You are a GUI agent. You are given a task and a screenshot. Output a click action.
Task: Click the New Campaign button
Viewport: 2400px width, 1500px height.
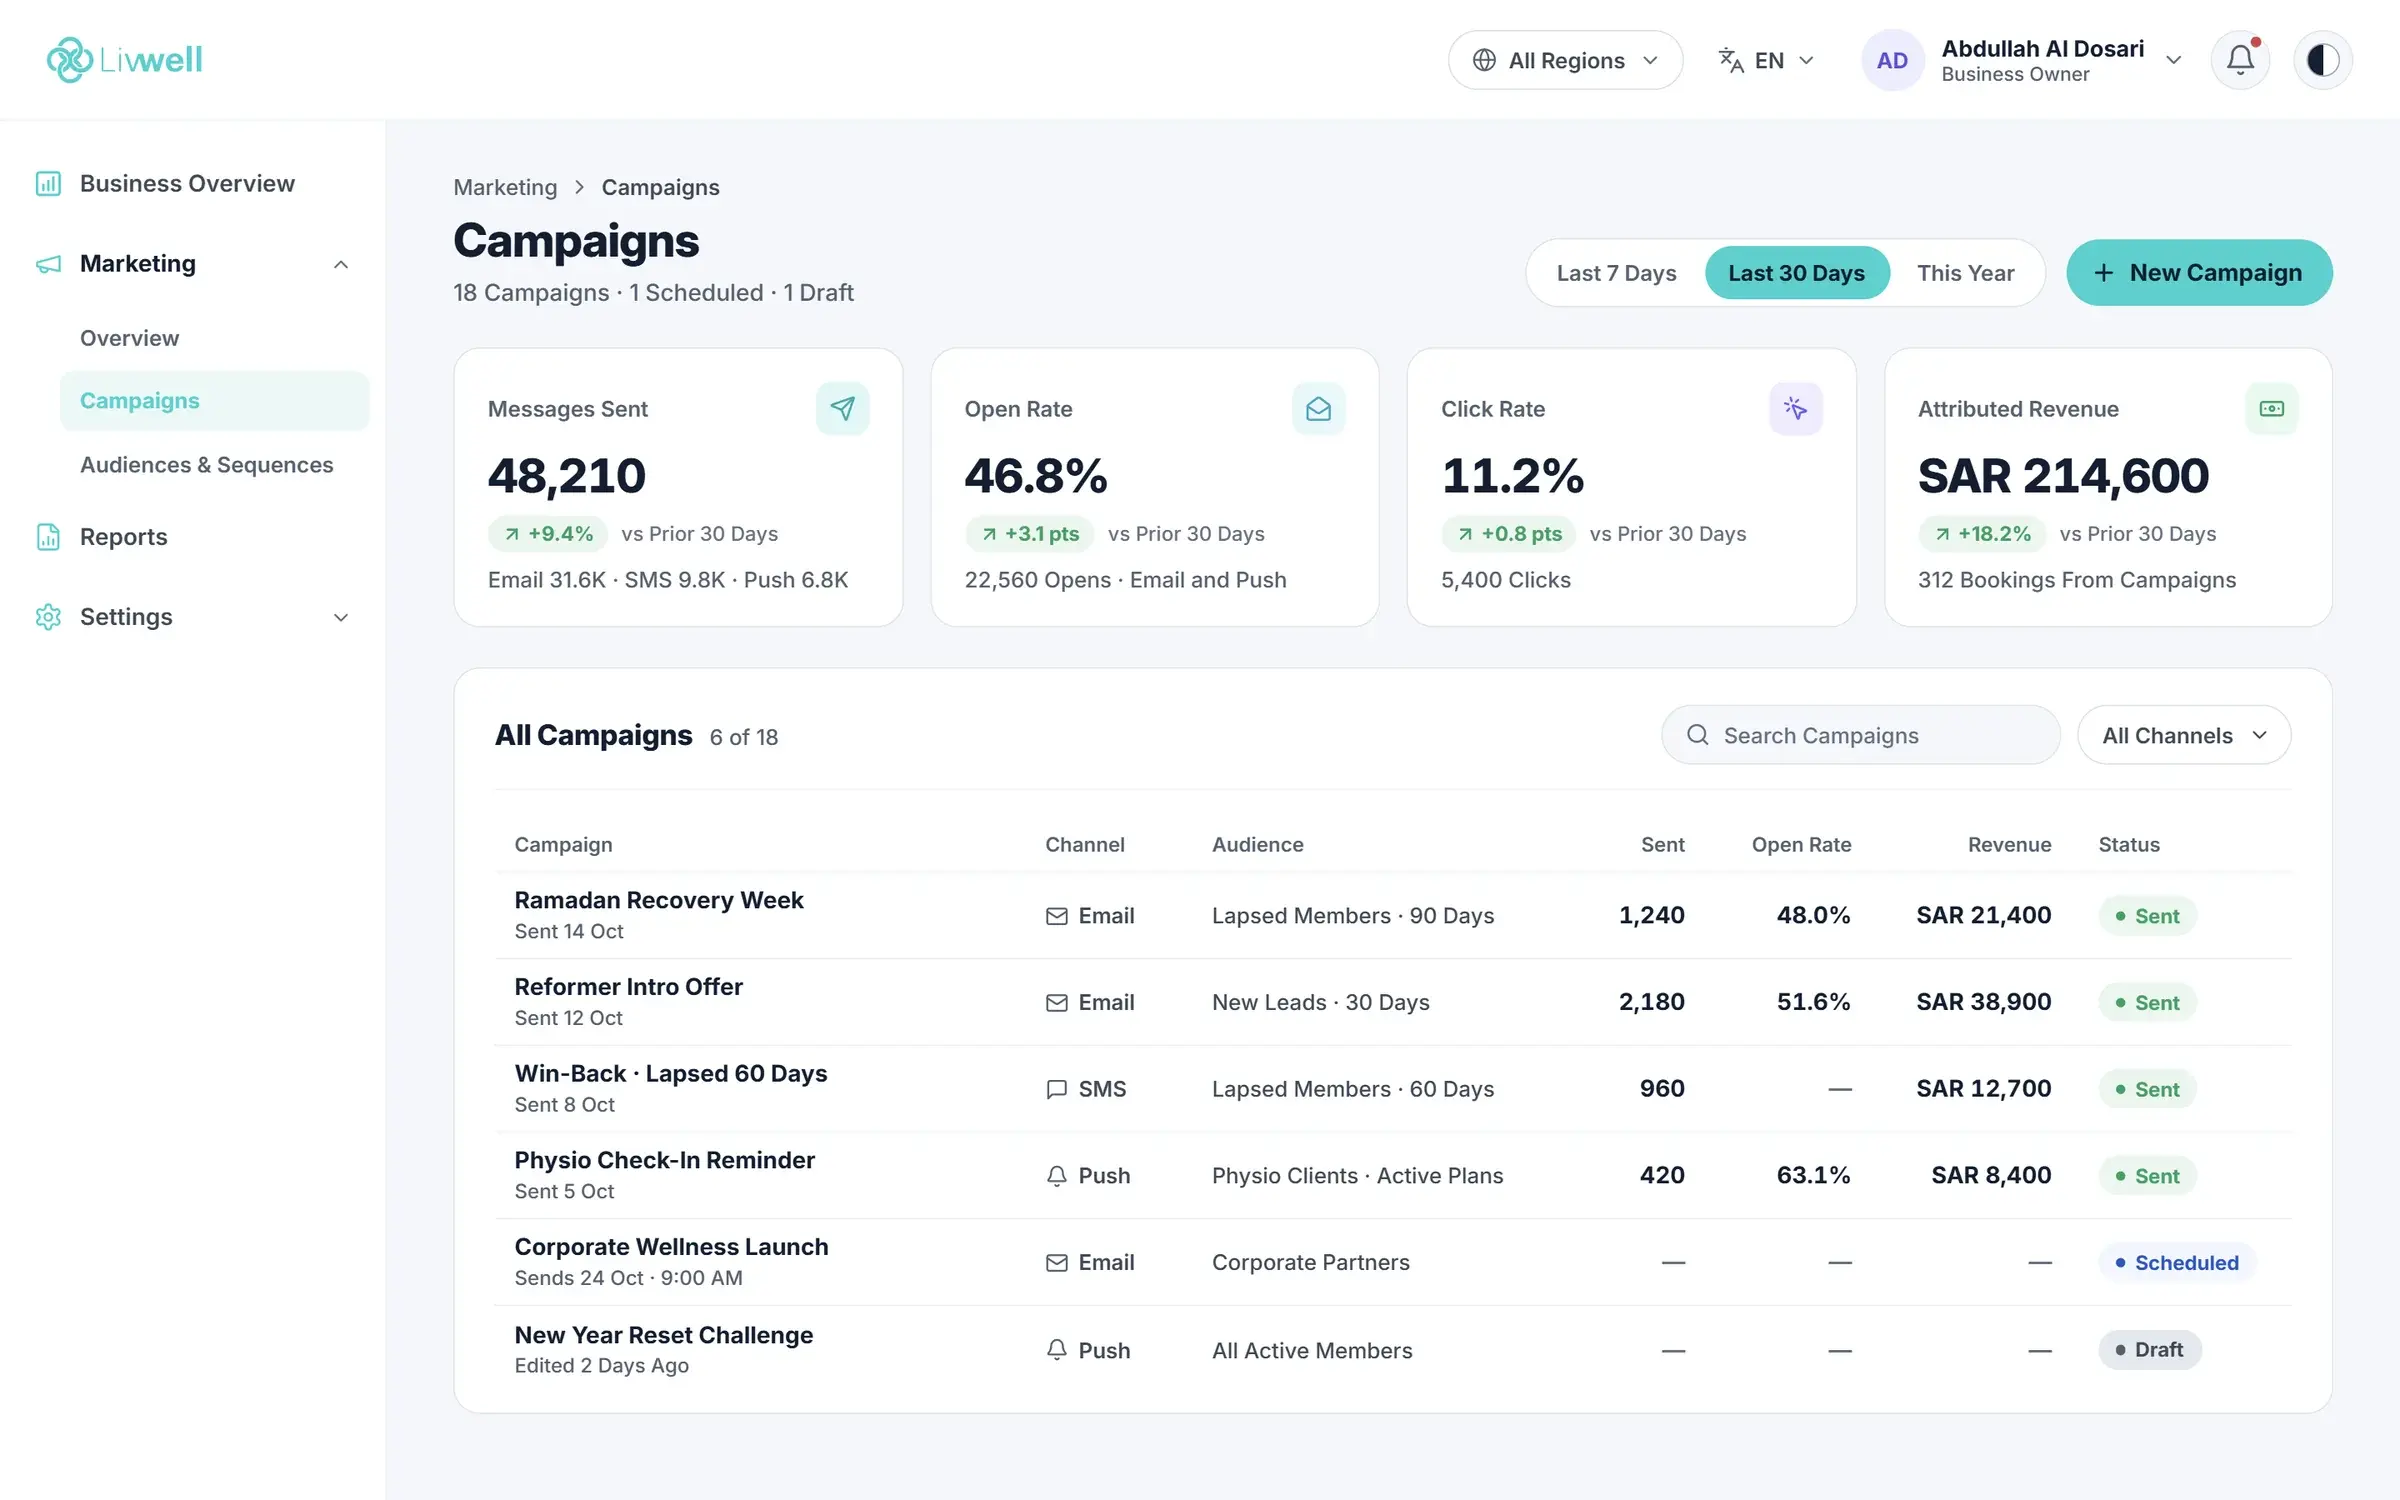pyautogui.click(x=2199, y=273)
